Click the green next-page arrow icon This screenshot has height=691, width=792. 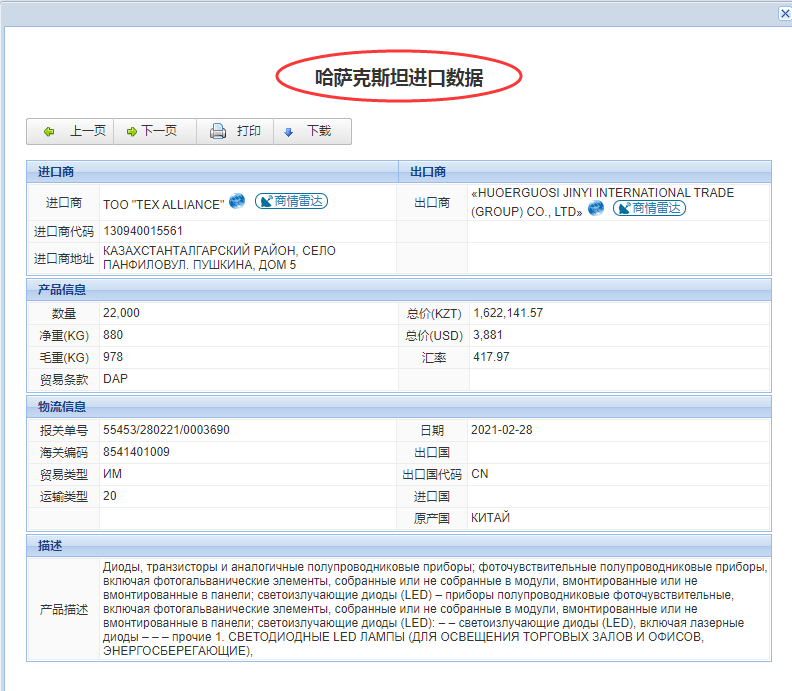[132, 132]
